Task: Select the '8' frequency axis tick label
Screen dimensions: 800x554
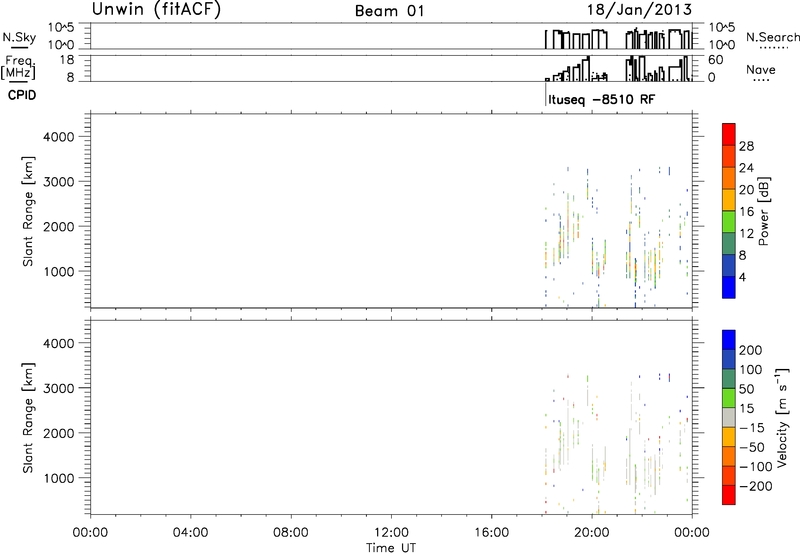Action: (x=70, y=78)
